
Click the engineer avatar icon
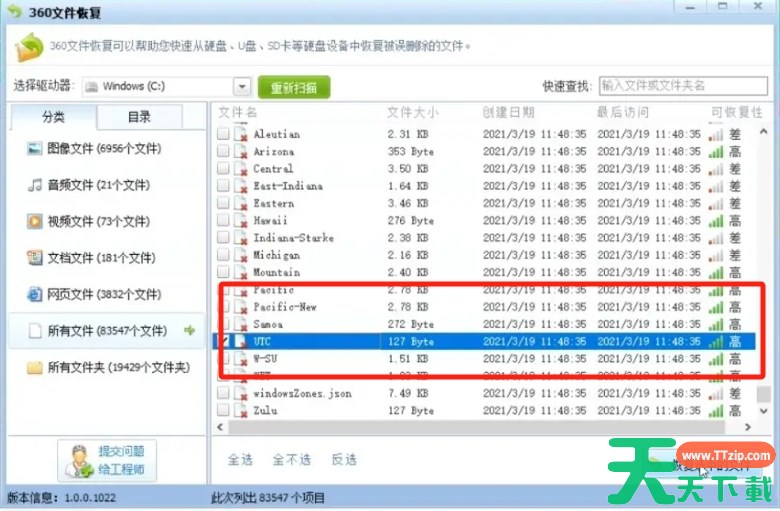pos(81,460)
